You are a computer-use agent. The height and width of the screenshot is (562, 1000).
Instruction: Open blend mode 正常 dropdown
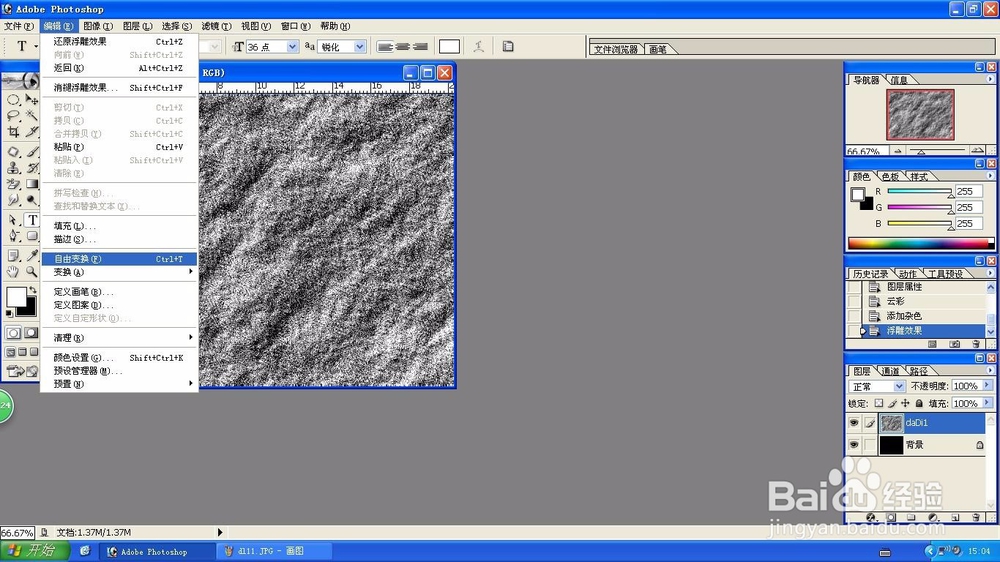(x=899, y=386)
